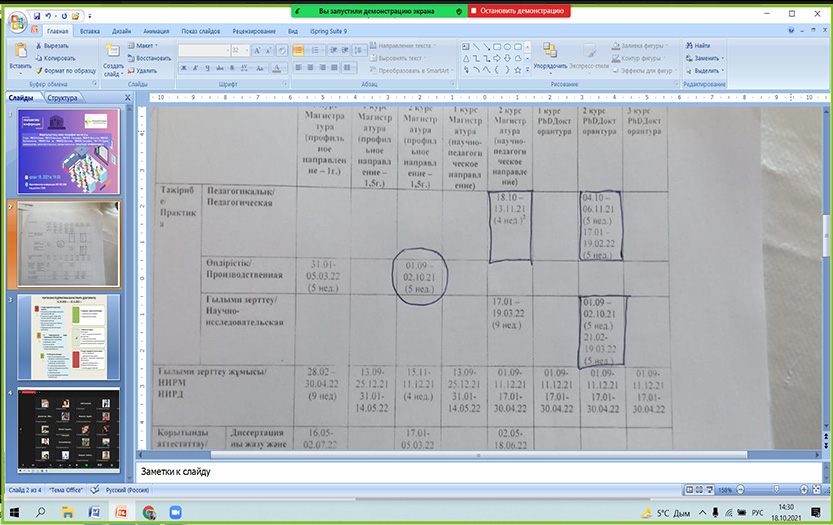Create a new slide (Создать слайд)
The width and height of the screenshot is (833, 525).
pyautogui.click(x=113, y=60)
